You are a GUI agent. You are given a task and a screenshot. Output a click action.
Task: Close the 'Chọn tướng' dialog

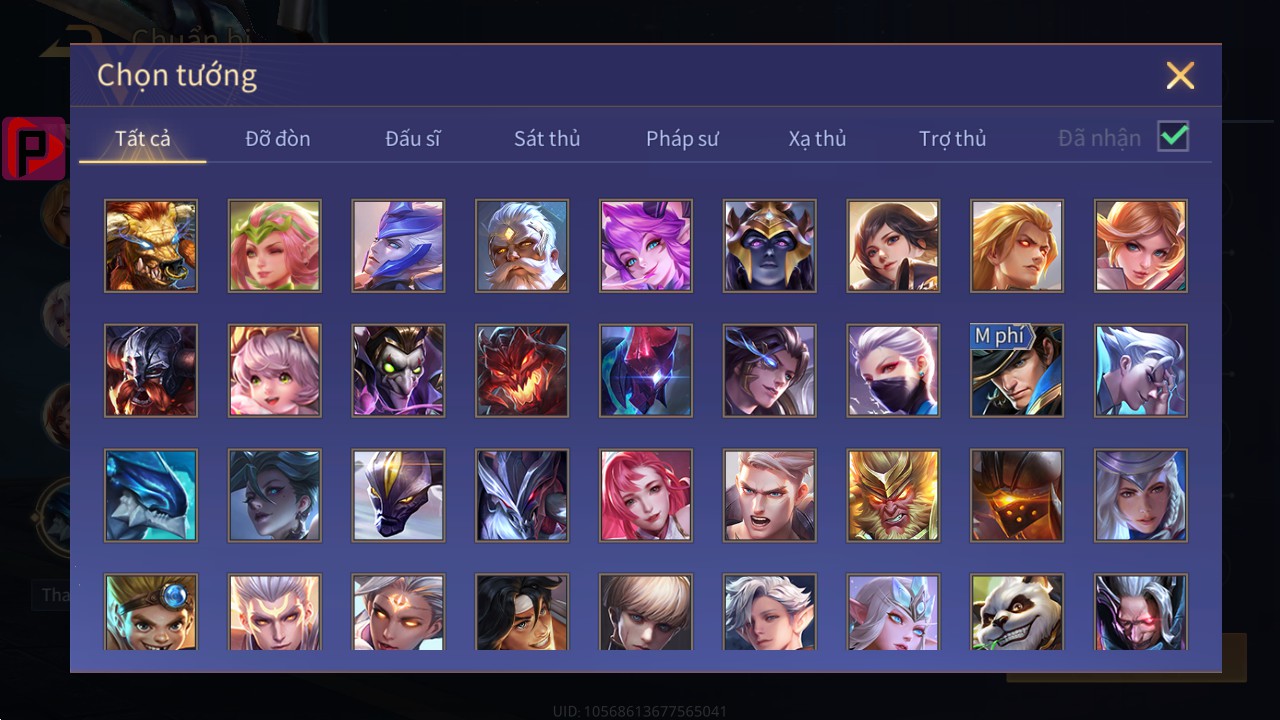pos(1180,75)
